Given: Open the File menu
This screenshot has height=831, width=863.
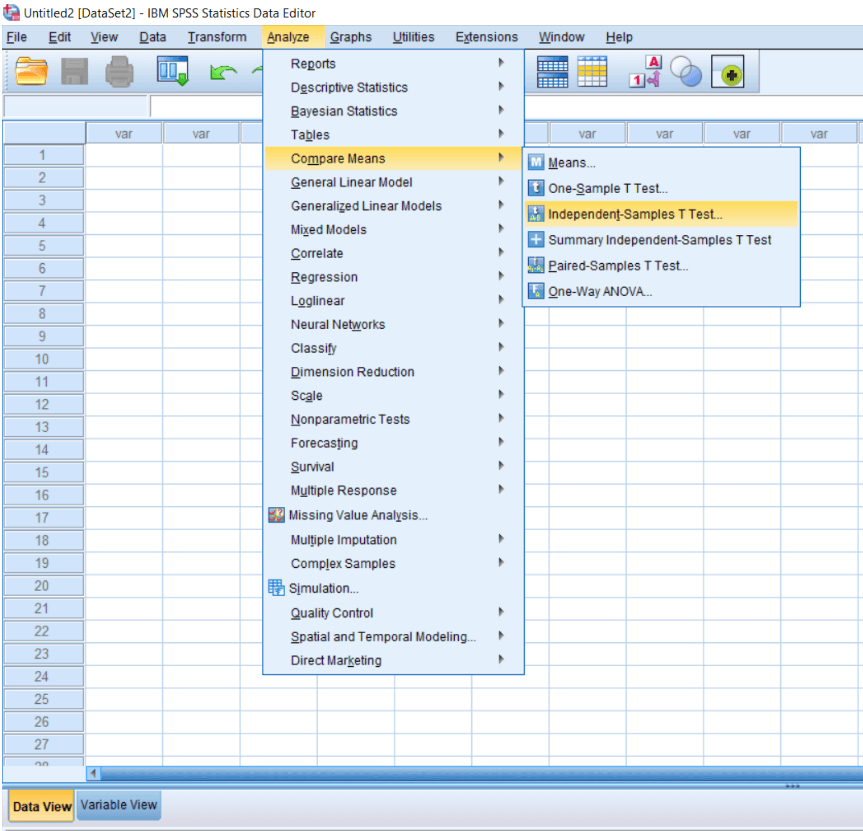Looking at the screenshot, I should coord(17,37).
